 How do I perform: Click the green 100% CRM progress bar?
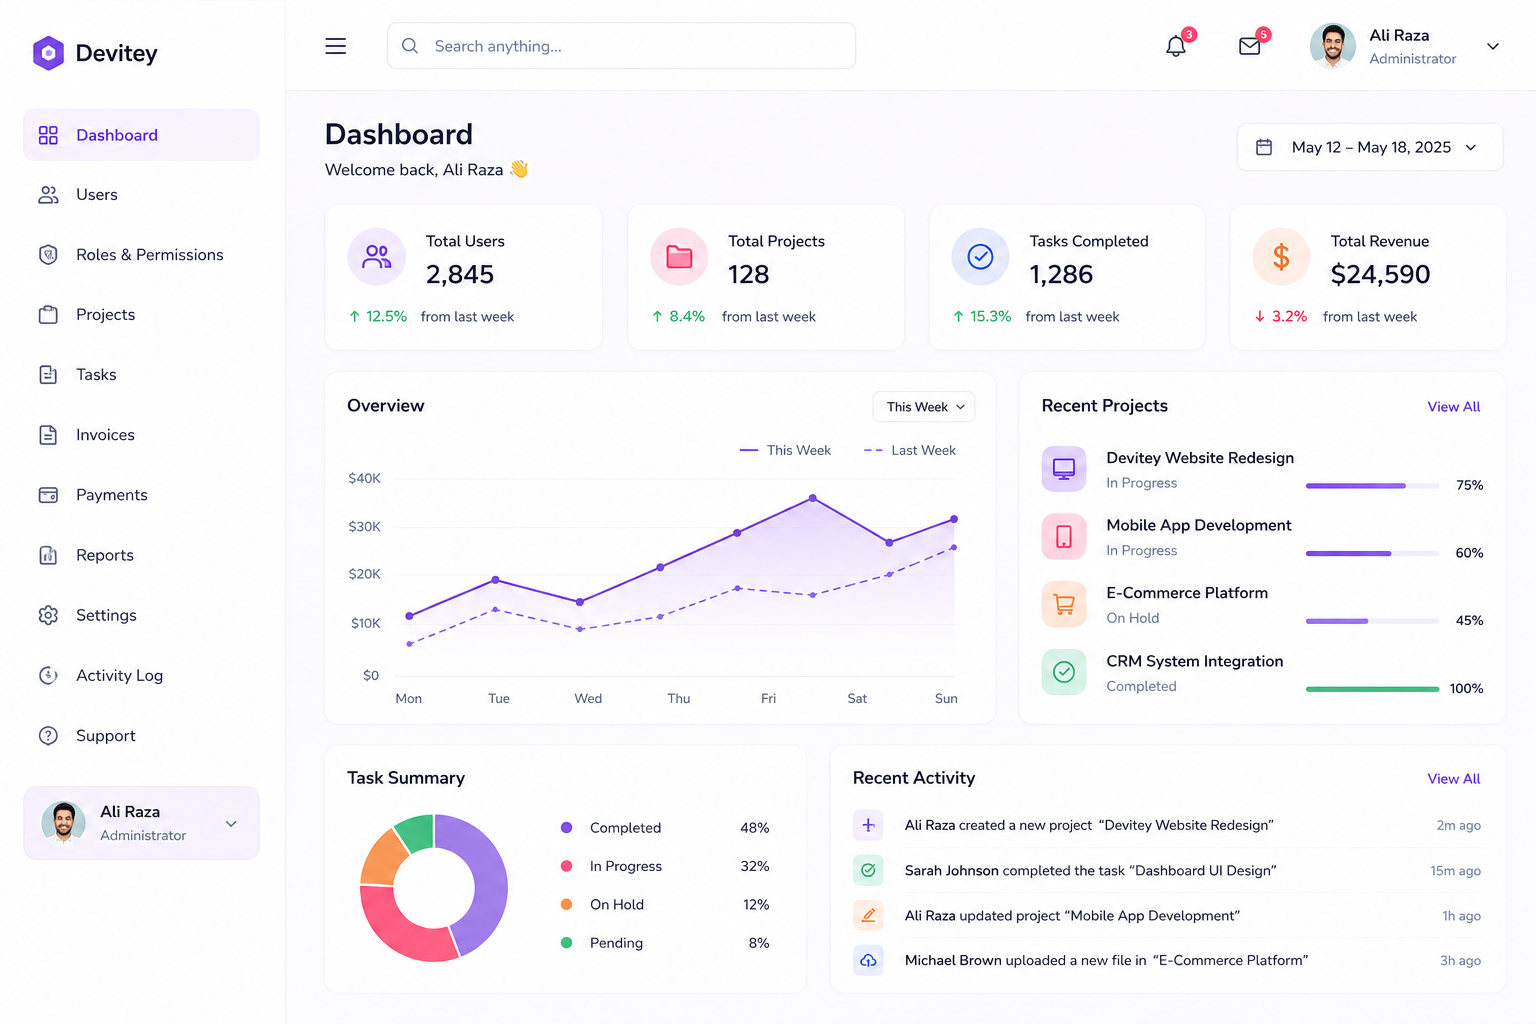tap(1372, 689)
